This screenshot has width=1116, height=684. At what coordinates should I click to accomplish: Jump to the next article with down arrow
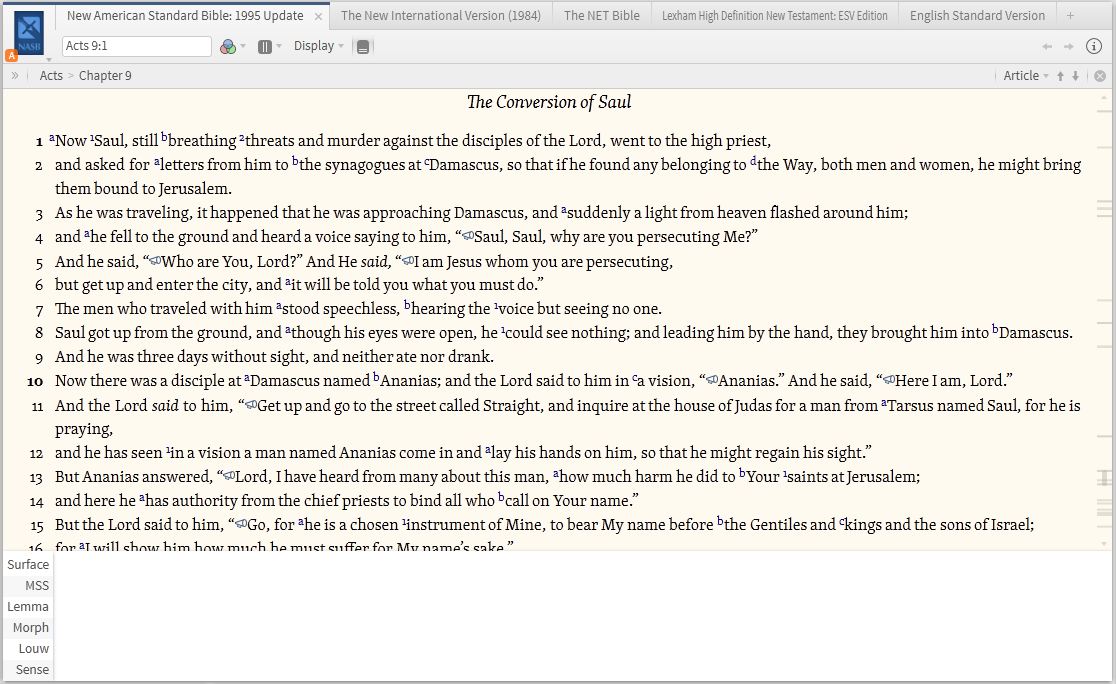(1075, 76)
